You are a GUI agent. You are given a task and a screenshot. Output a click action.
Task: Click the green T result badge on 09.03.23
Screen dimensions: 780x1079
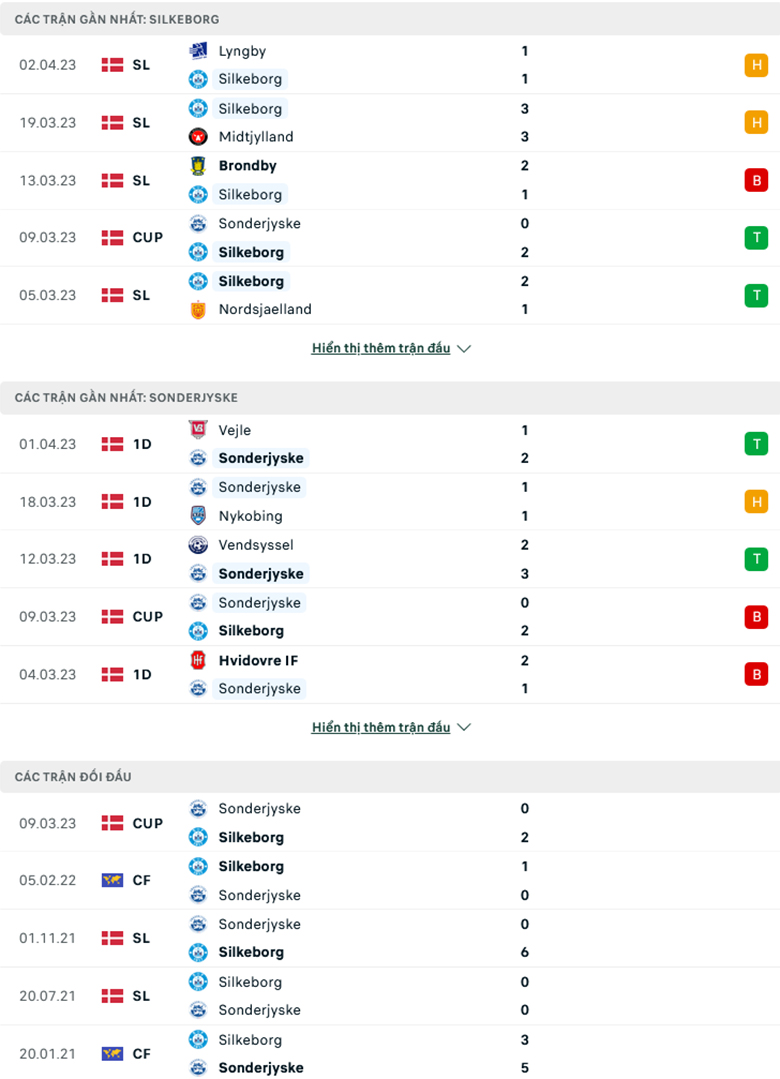pyautogui.click(x=757, y=237)
